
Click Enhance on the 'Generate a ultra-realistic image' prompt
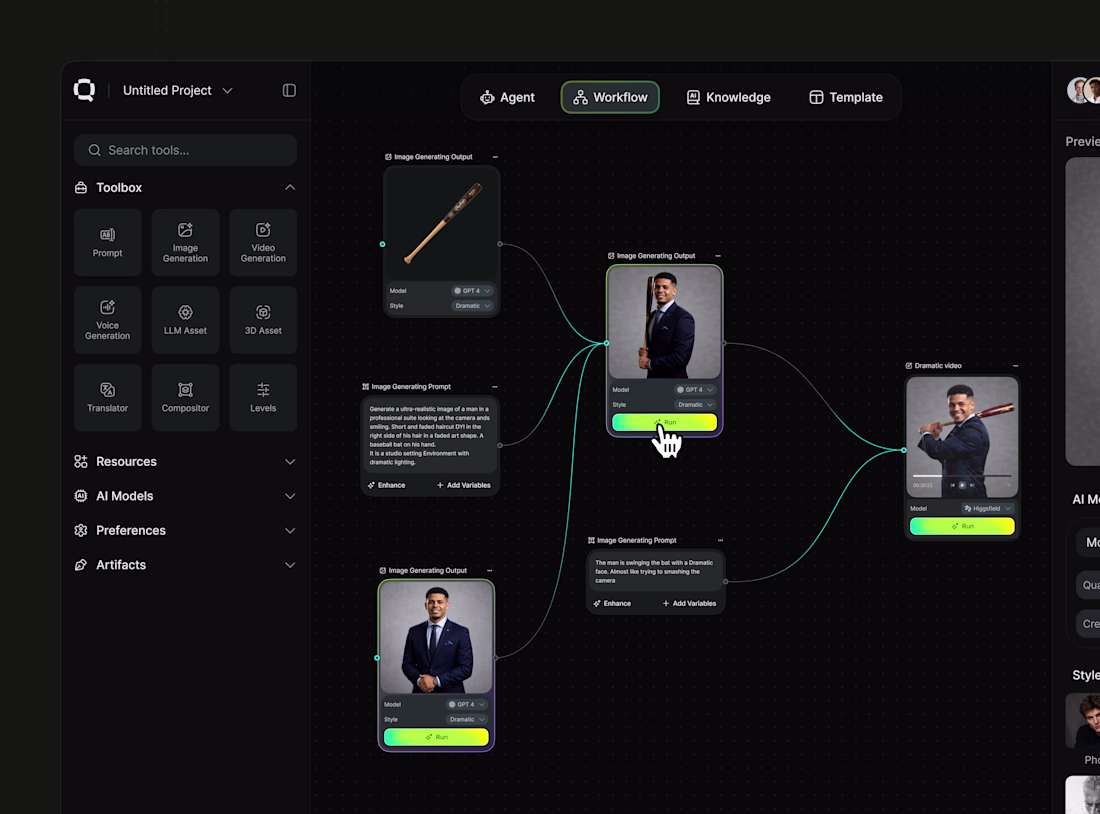click(x=387, y=486)
